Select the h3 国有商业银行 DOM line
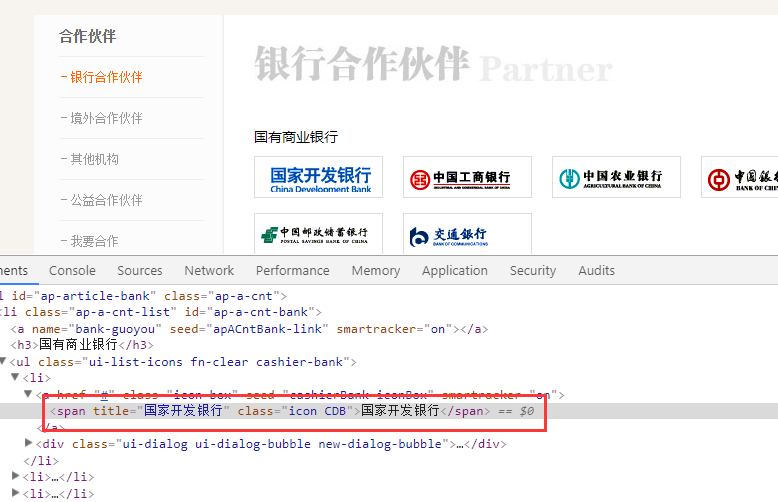The image size is (778, 502). (82, 345)
